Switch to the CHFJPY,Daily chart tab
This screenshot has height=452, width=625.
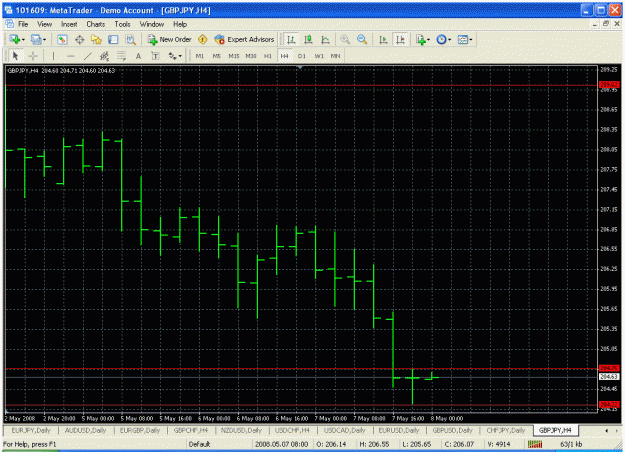click(x=505, y=430)
